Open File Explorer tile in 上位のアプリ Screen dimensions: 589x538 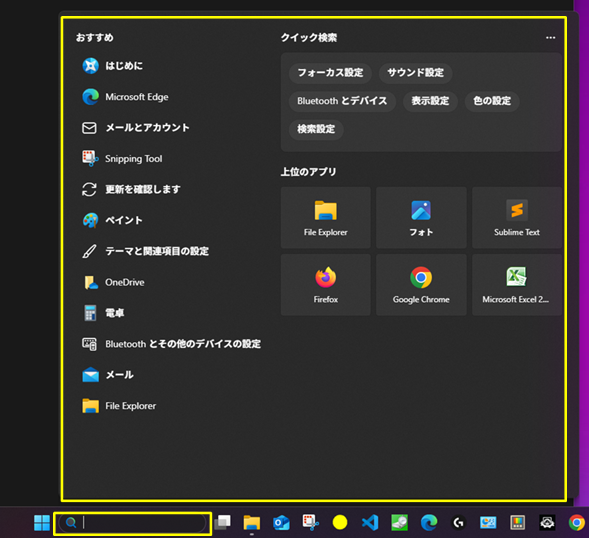coord(326,218)
